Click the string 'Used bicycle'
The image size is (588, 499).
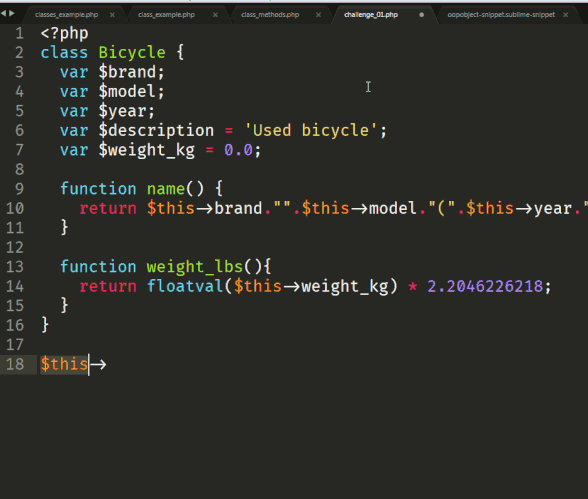coord(311,130)
